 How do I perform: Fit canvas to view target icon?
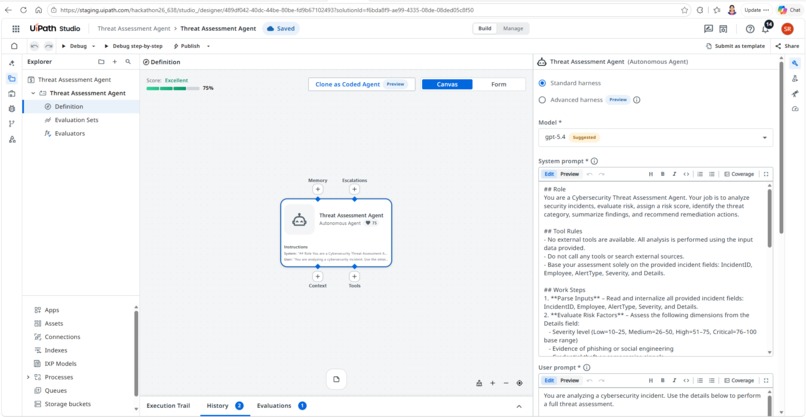[x=520, y=383]
